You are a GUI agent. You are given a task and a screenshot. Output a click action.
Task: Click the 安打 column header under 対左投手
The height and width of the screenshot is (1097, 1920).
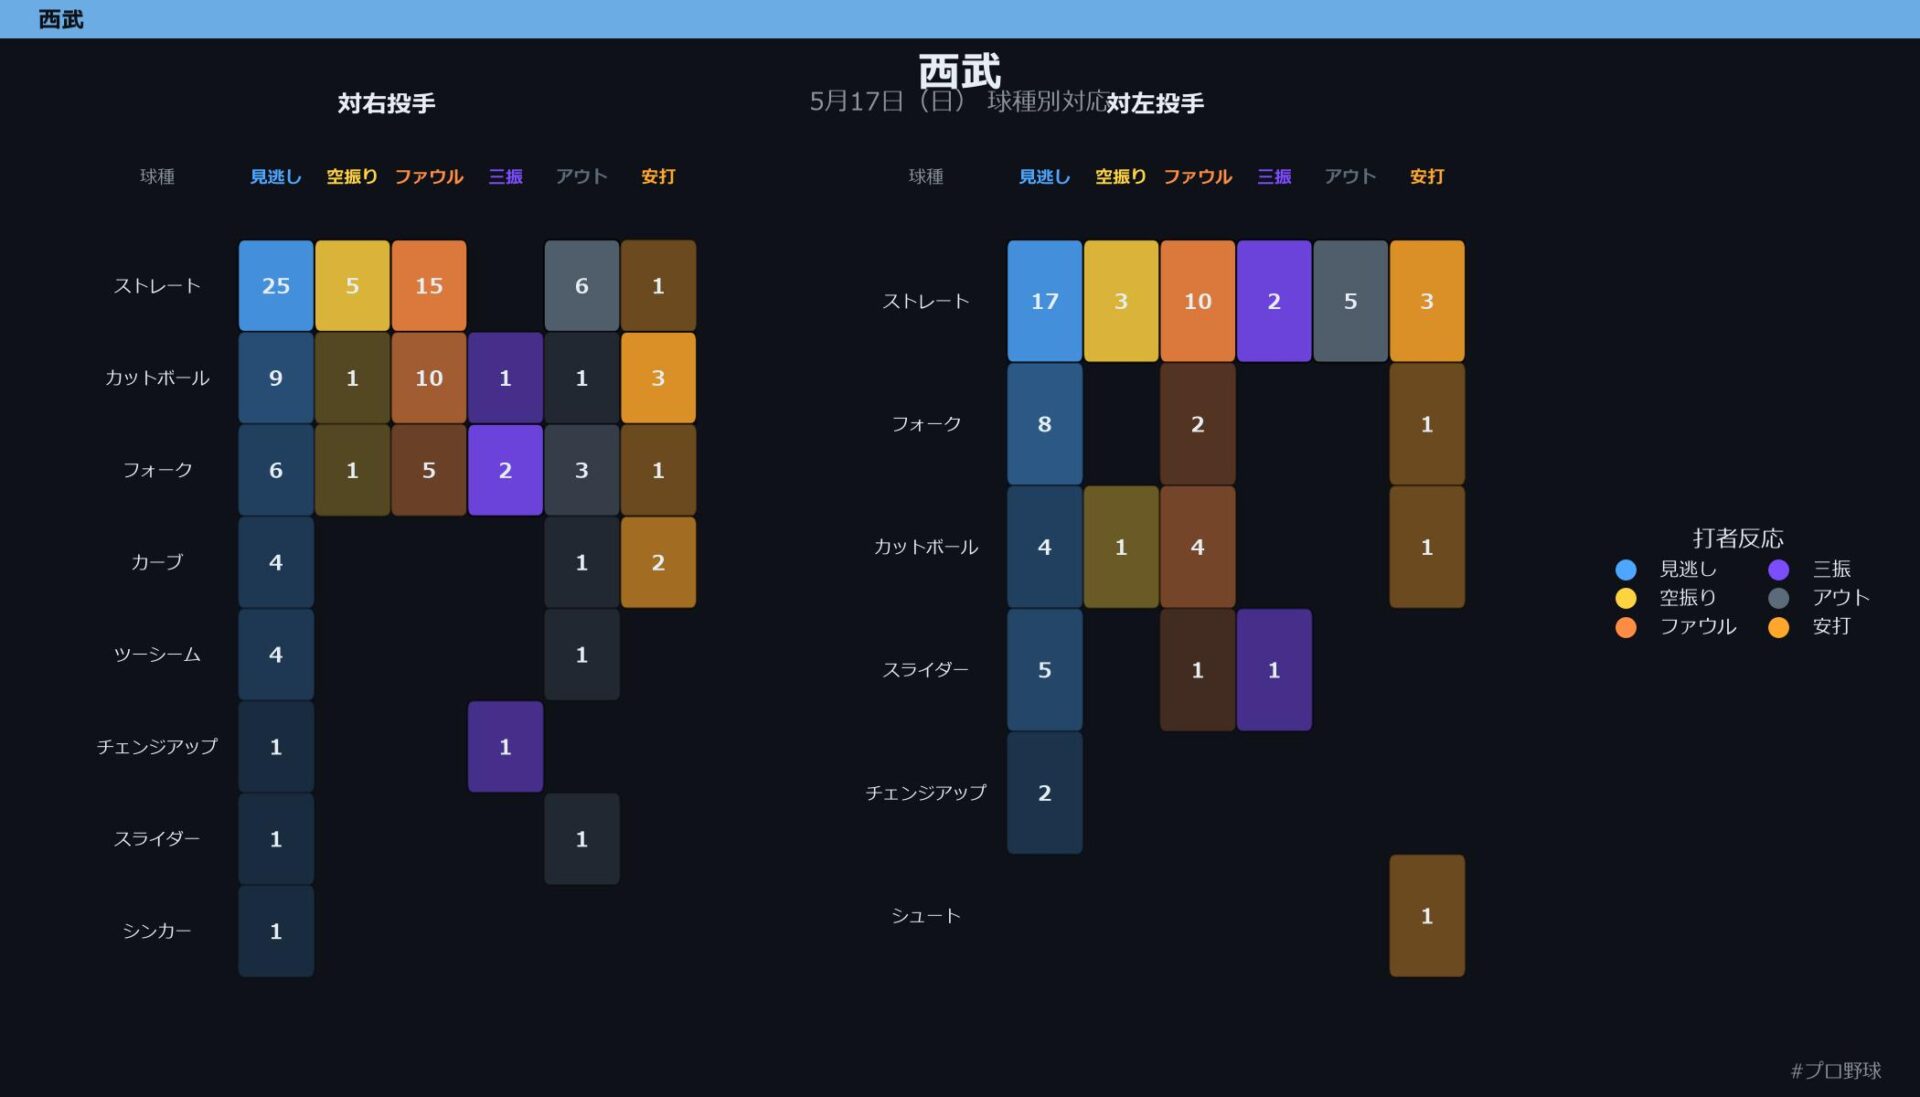(x=1427, y=177)
